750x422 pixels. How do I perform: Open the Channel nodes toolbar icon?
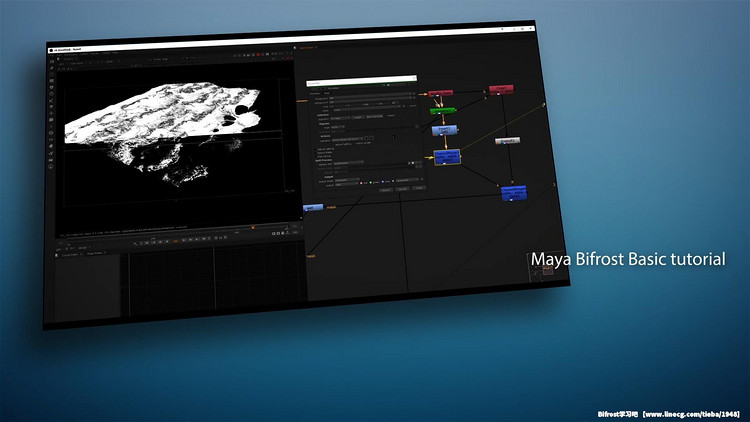(52, 80)
